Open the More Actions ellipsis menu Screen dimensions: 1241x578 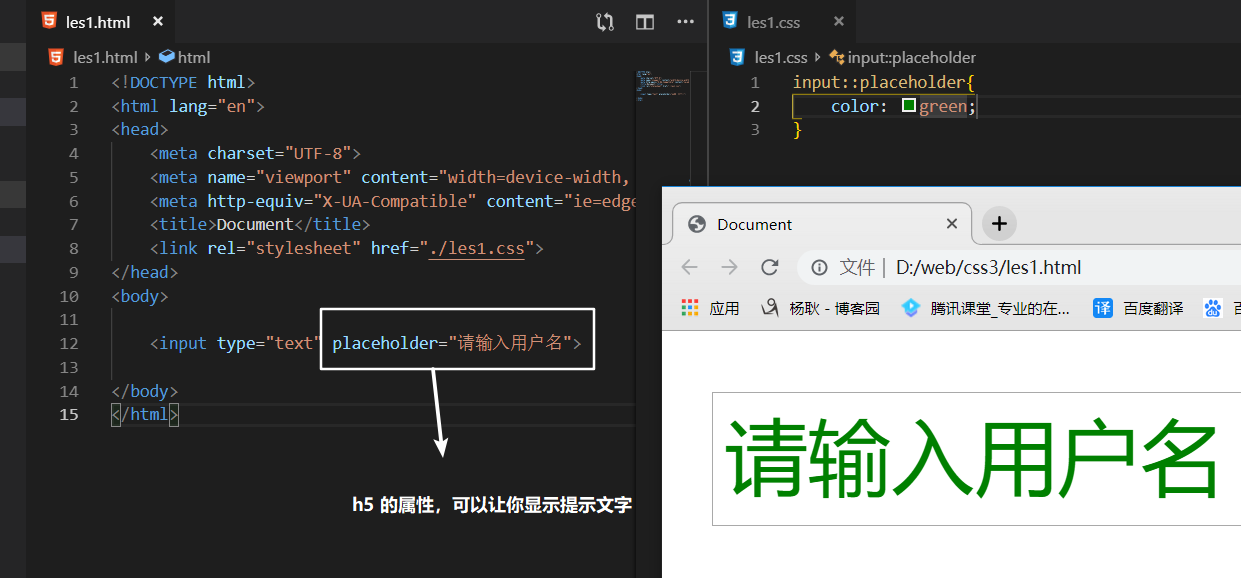pos(685,22)
